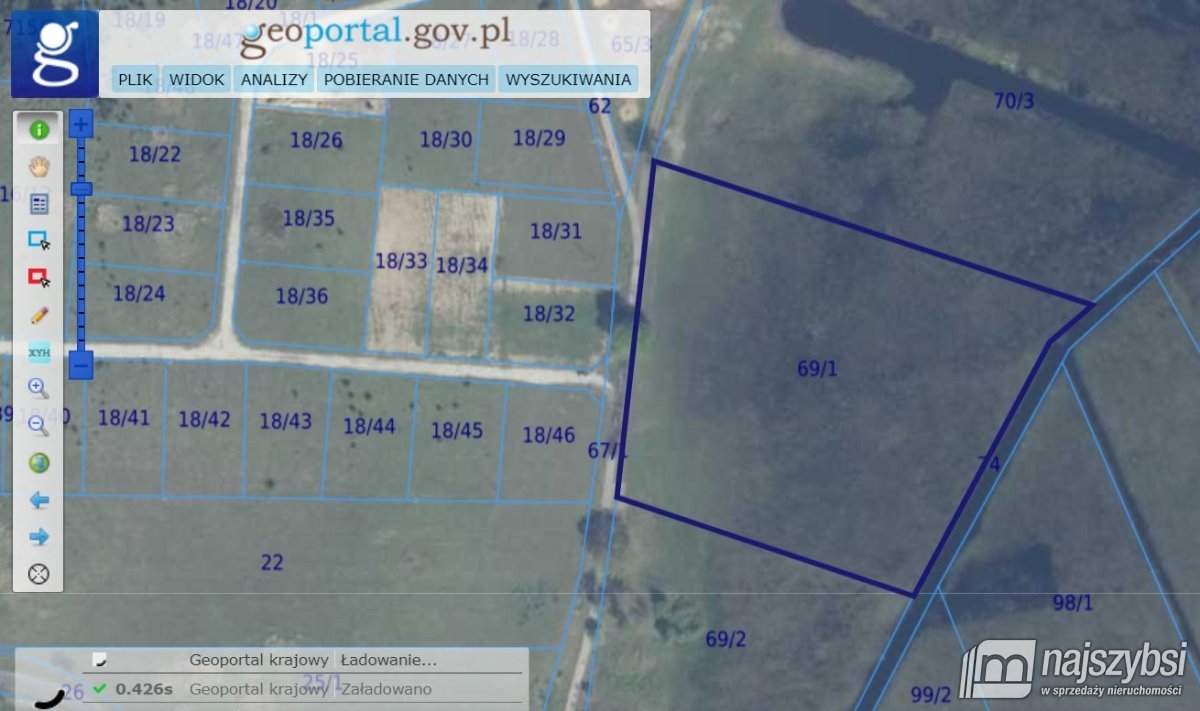Activate the pan hand tool
Viewport: 1200px width, 711px height.
(38, 165)
